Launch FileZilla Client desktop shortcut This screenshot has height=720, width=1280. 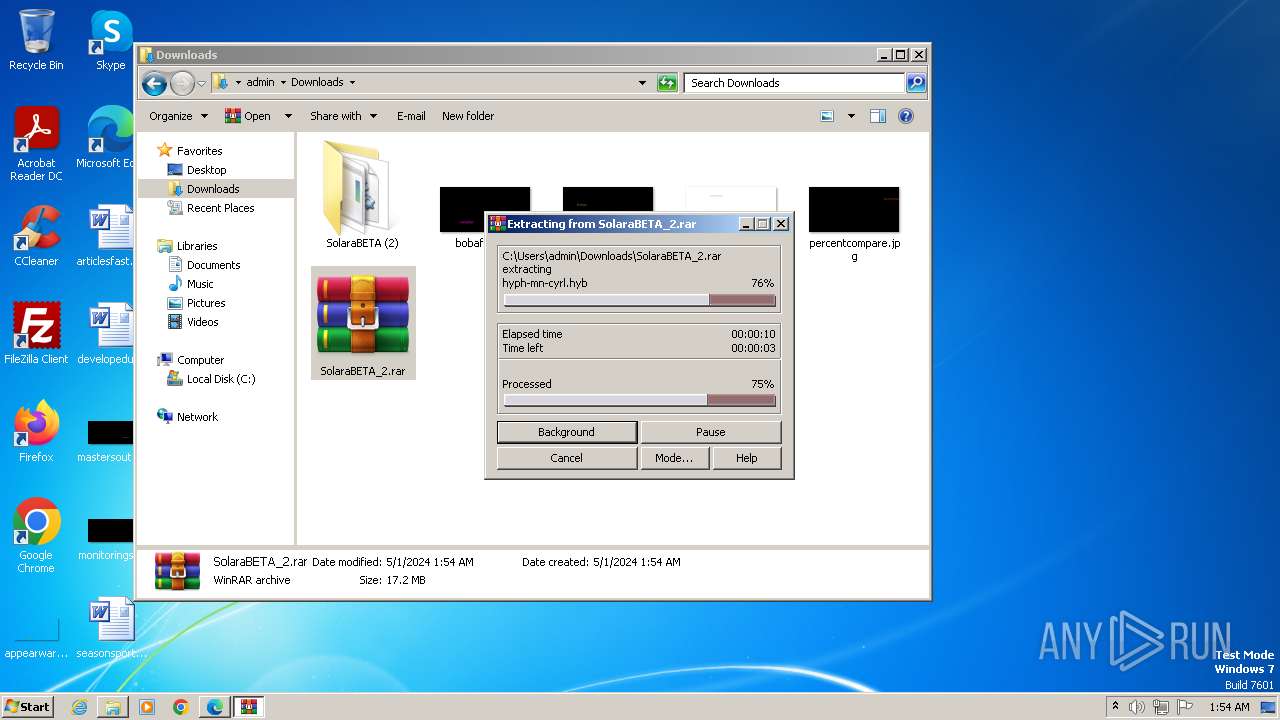36,334
